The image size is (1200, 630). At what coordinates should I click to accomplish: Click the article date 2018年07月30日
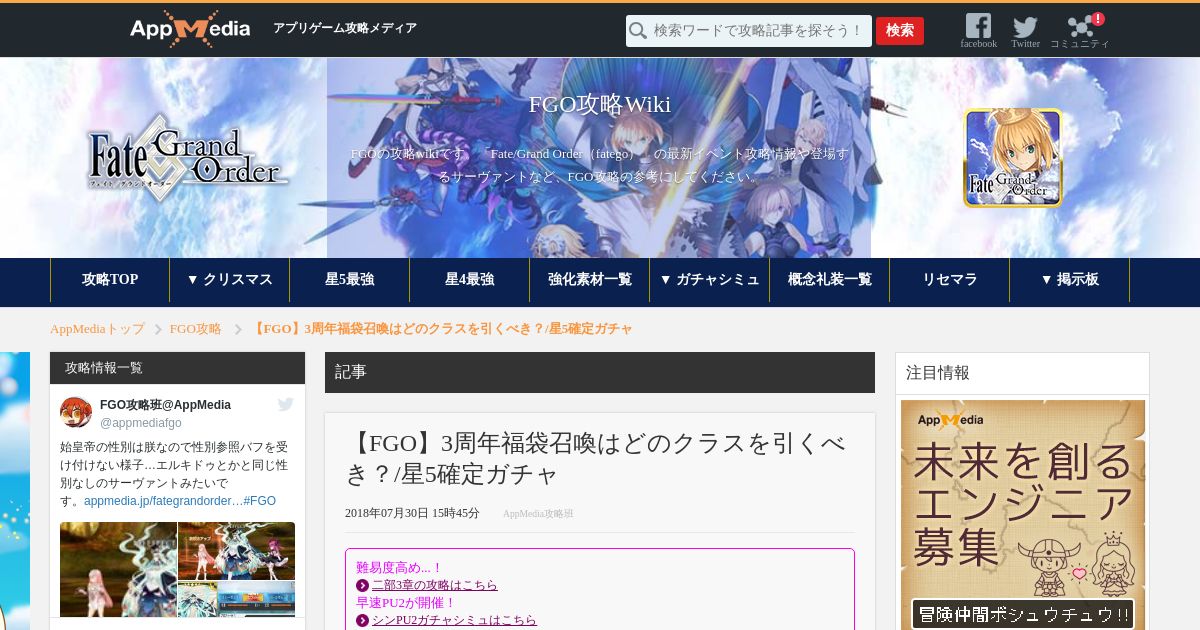click(x=412, y=514)
